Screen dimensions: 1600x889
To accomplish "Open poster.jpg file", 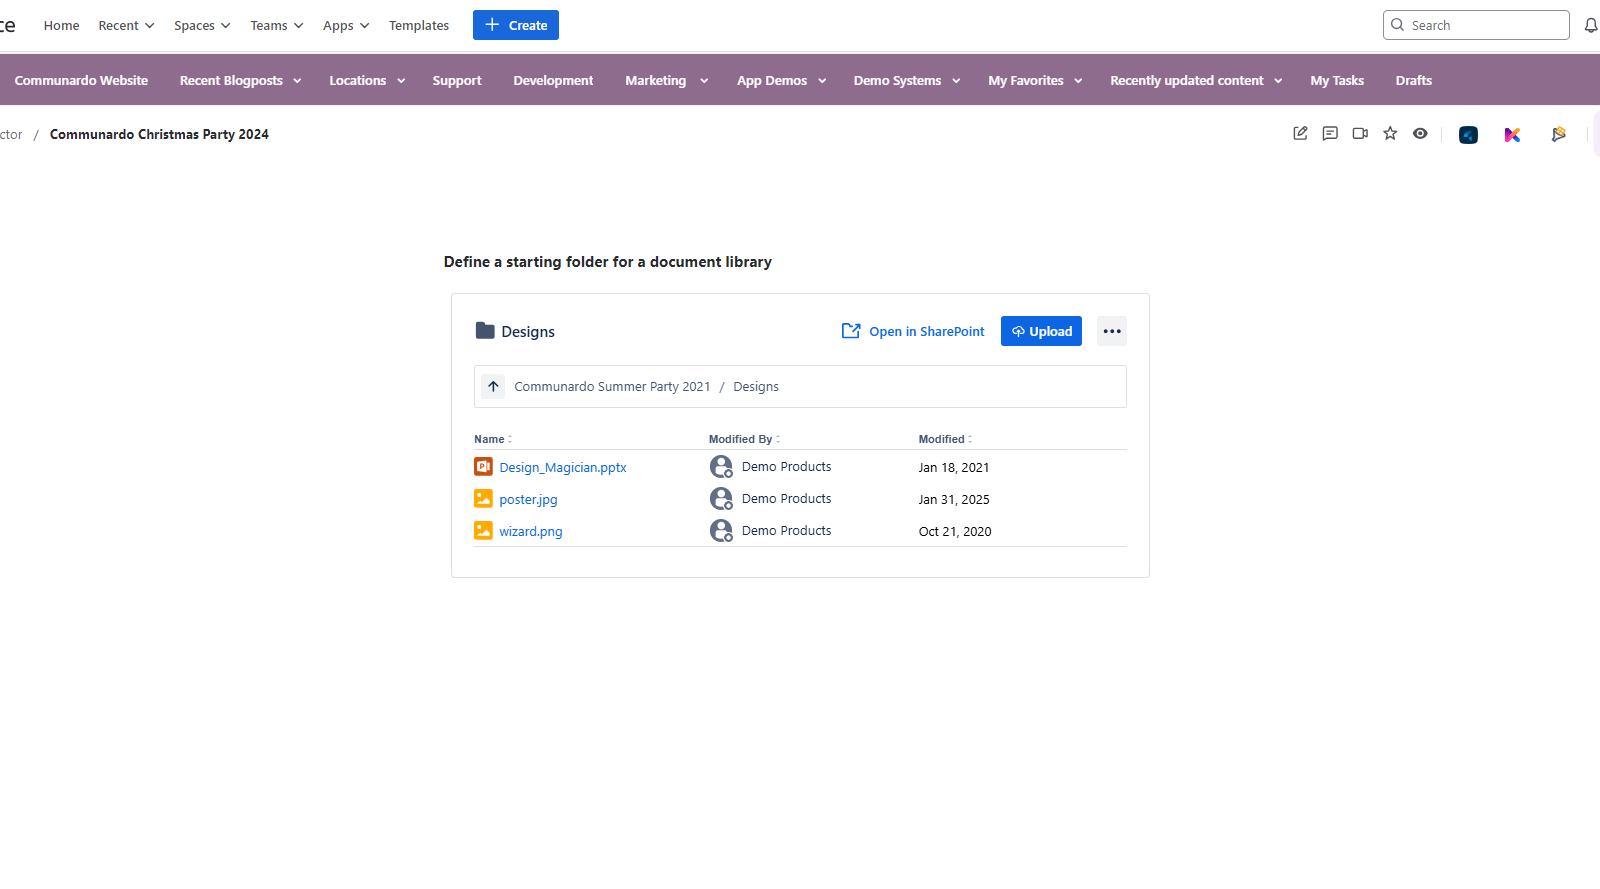I will pos(528,499).
